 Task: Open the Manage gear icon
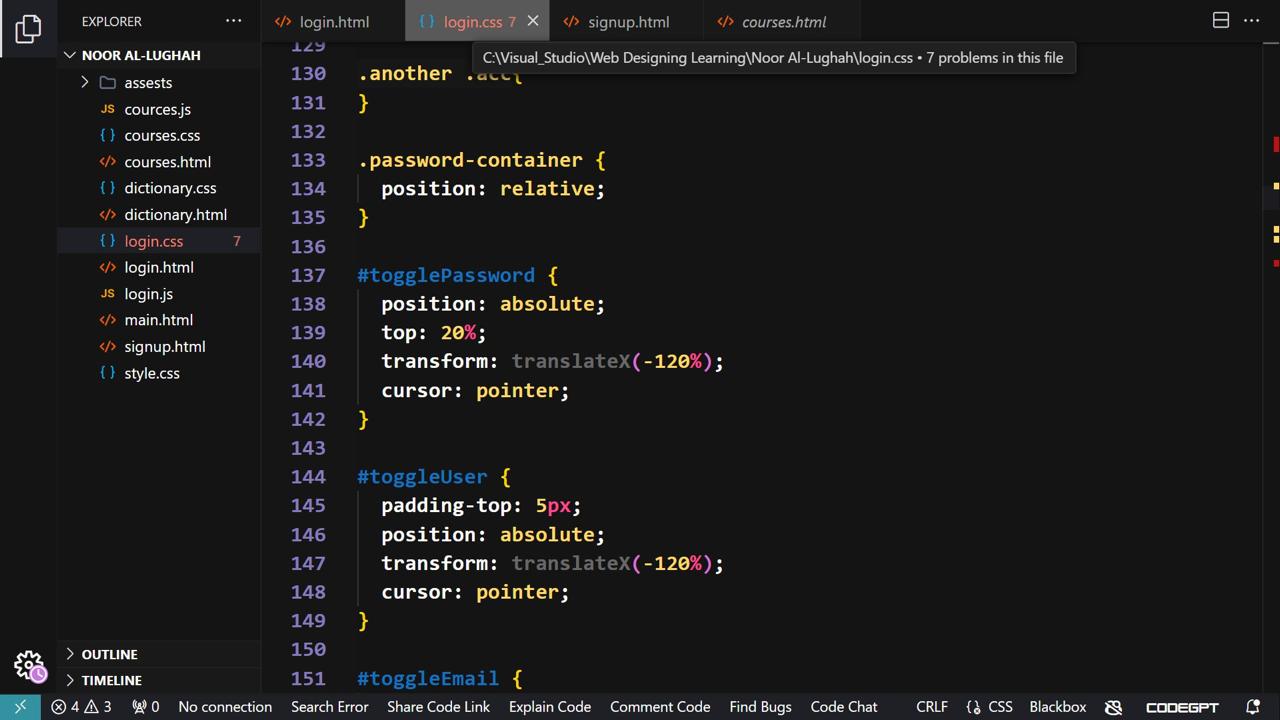coord(29,666)
